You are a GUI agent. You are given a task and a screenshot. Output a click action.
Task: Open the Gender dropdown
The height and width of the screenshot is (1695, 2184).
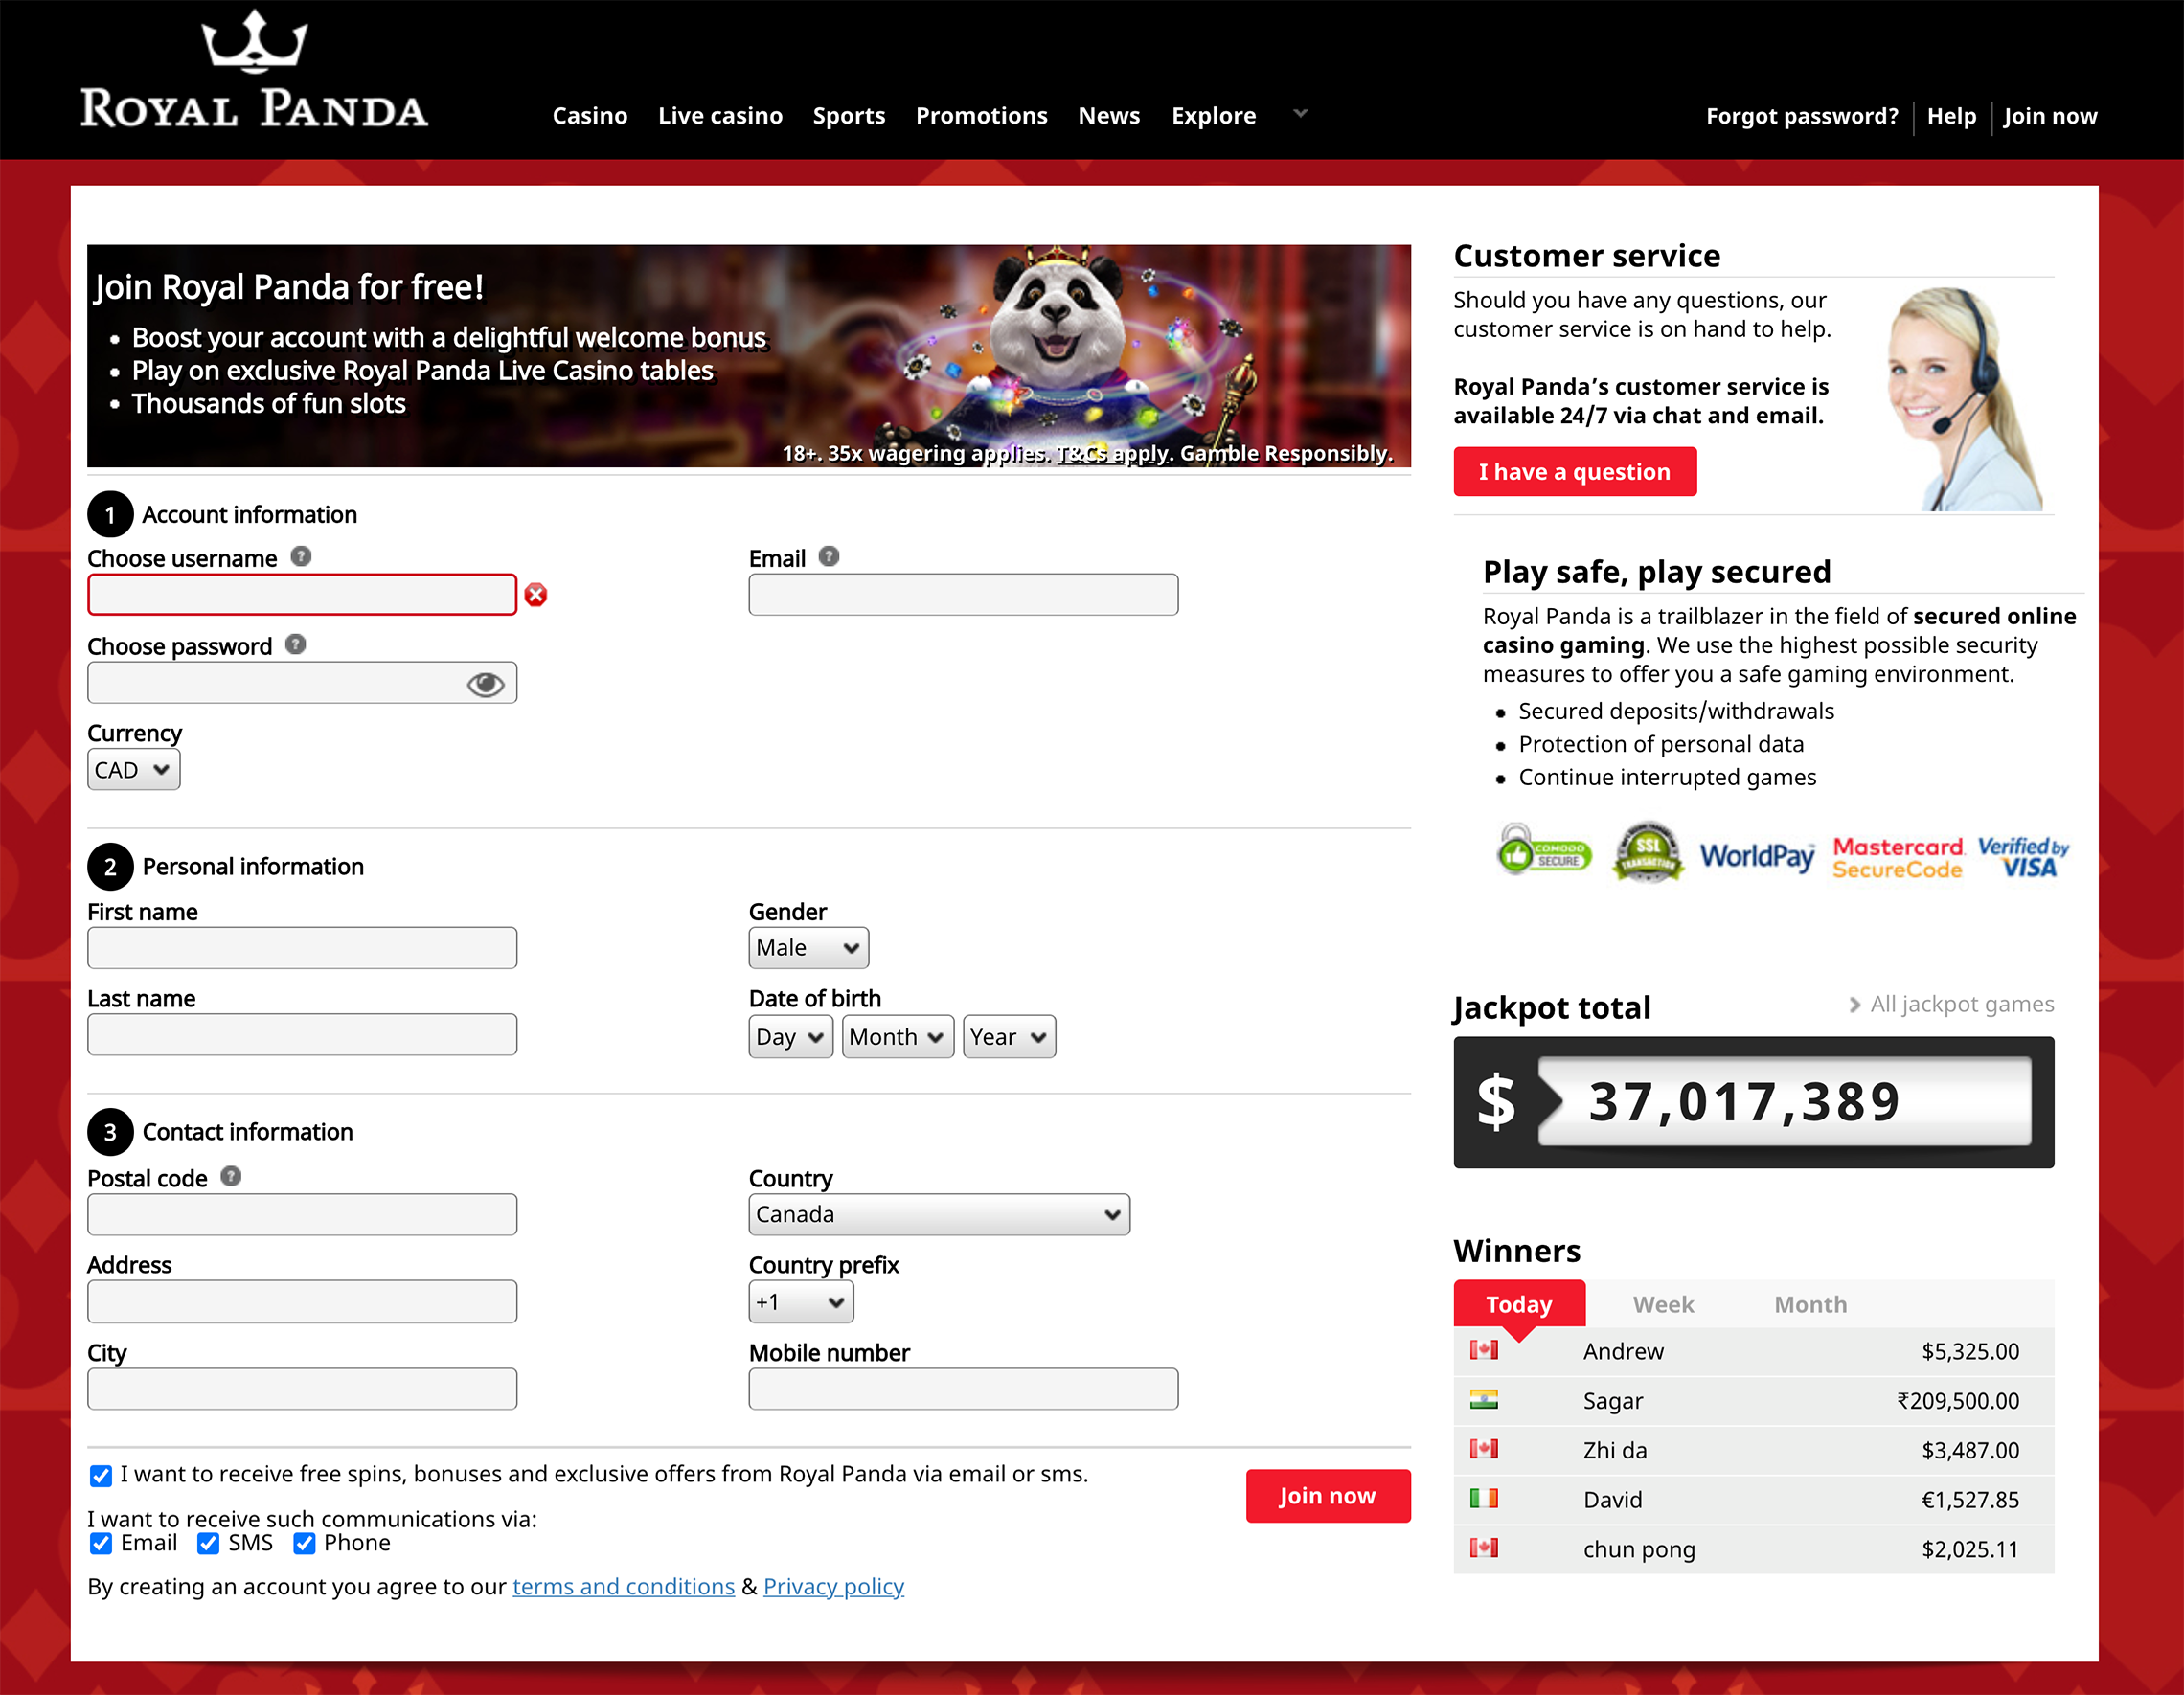click(809, 948)
